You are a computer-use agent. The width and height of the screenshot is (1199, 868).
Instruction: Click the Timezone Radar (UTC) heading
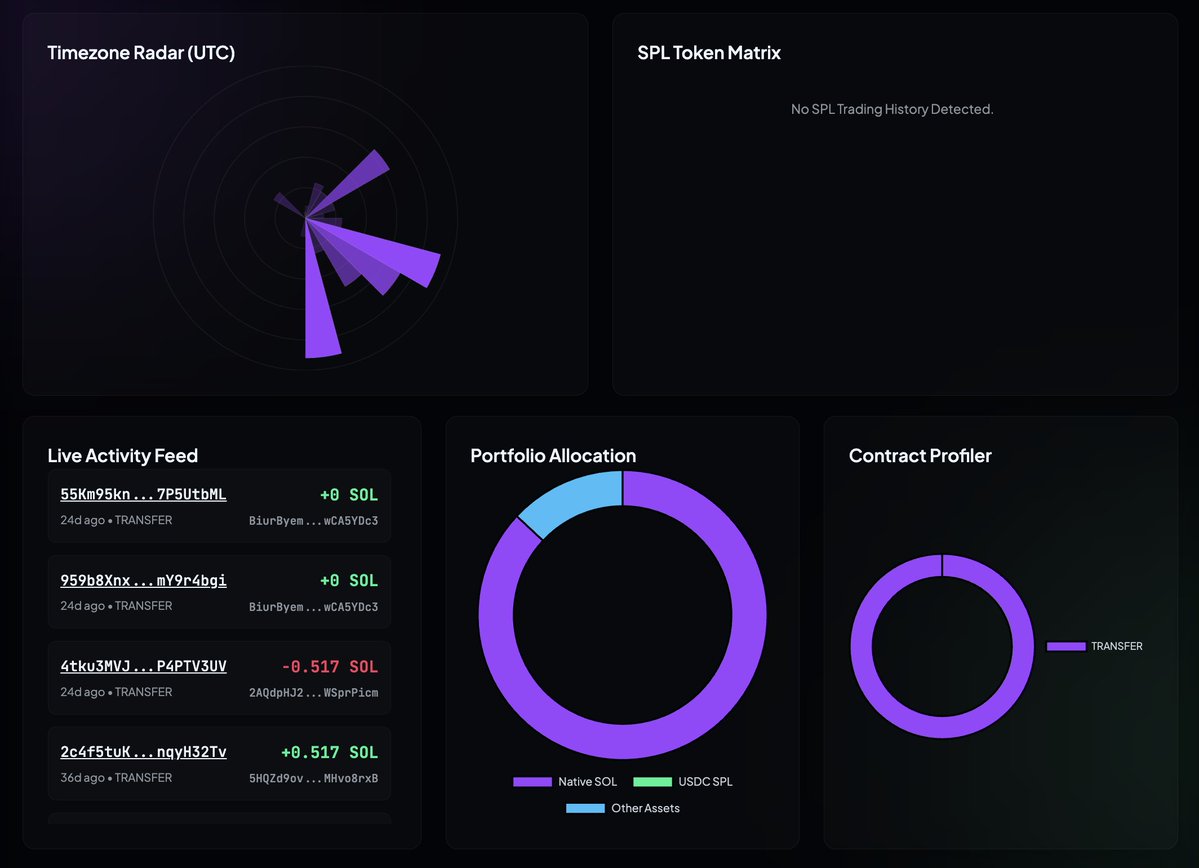(141, 53)
